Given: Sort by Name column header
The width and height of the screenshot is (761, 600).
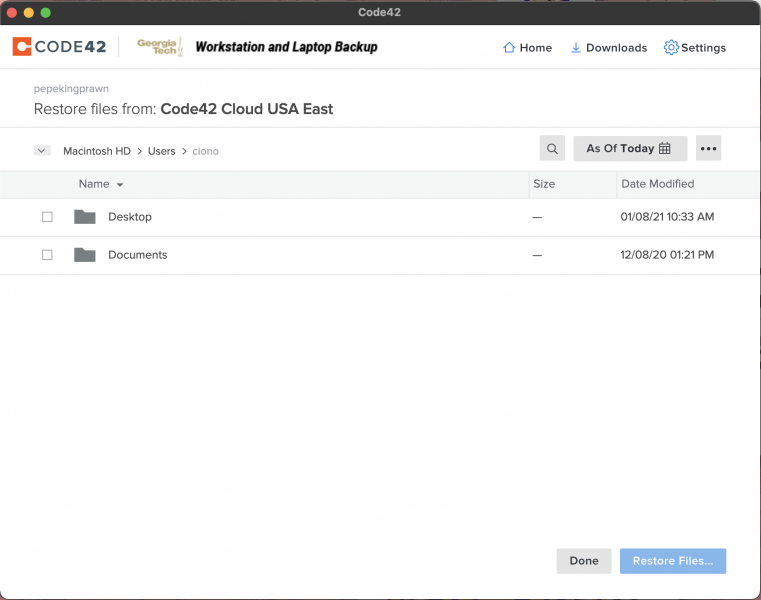Looking at the screenshot, I should coord(101,184).
